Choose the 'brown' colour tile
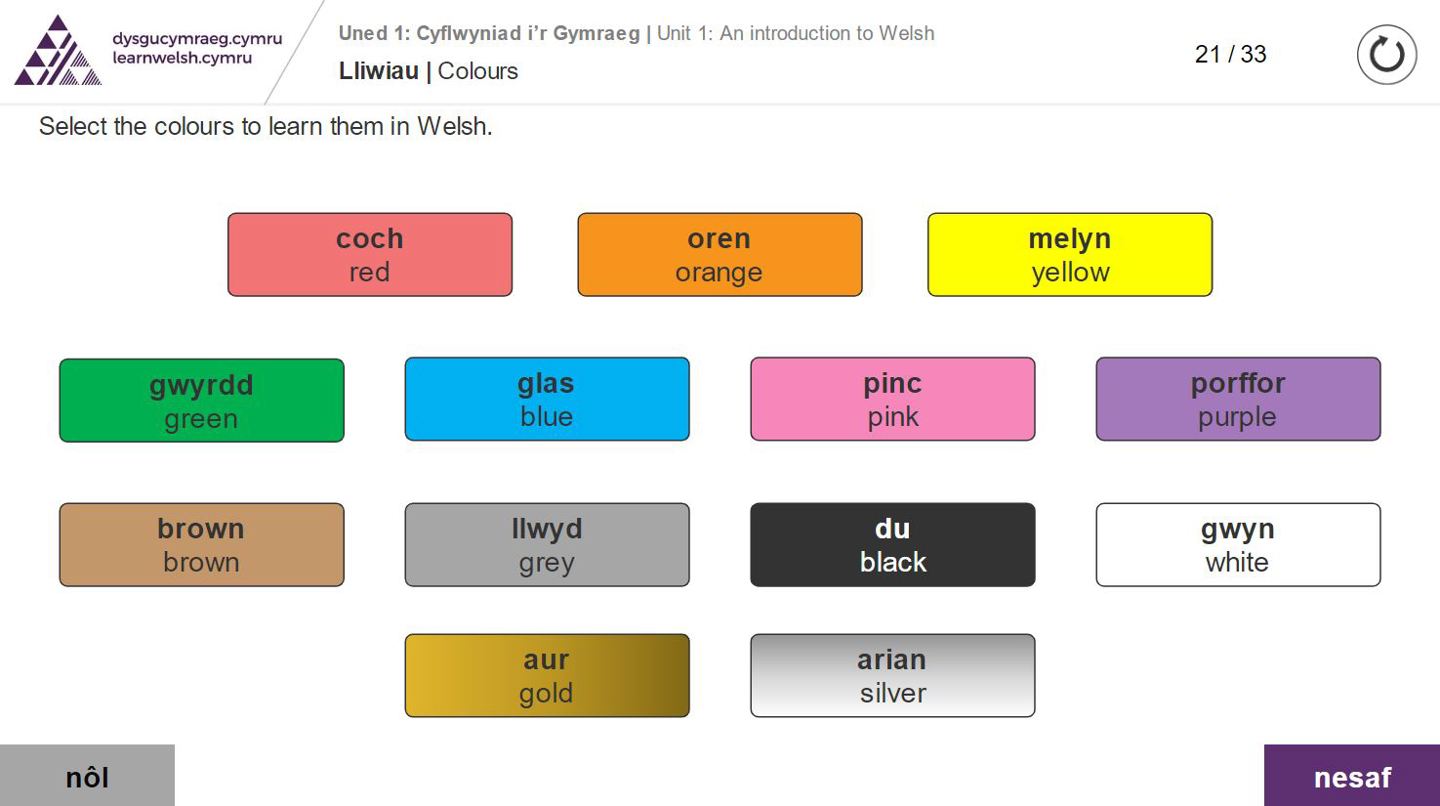Screen dimensions: 1440x806 (201, 545)
